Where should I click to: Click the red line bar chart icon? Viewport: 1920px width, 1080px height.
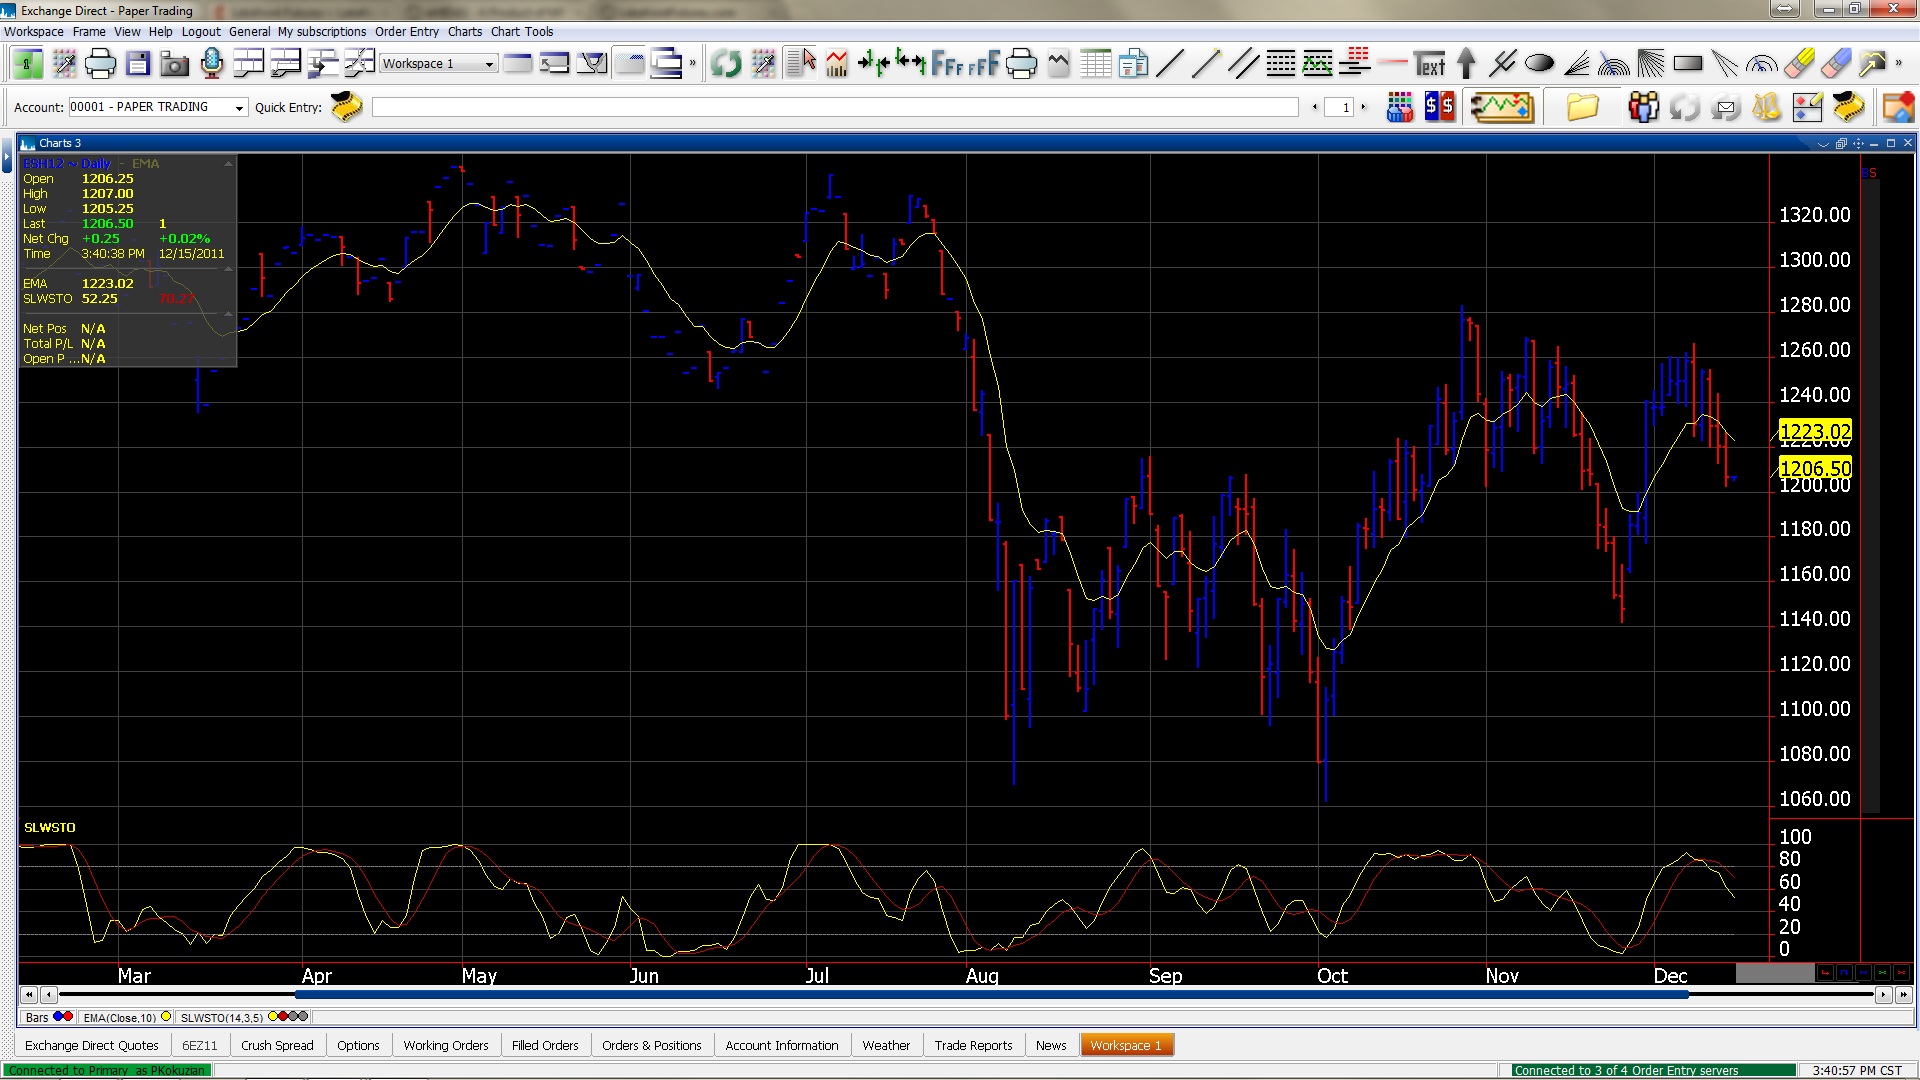pos(837,64)
